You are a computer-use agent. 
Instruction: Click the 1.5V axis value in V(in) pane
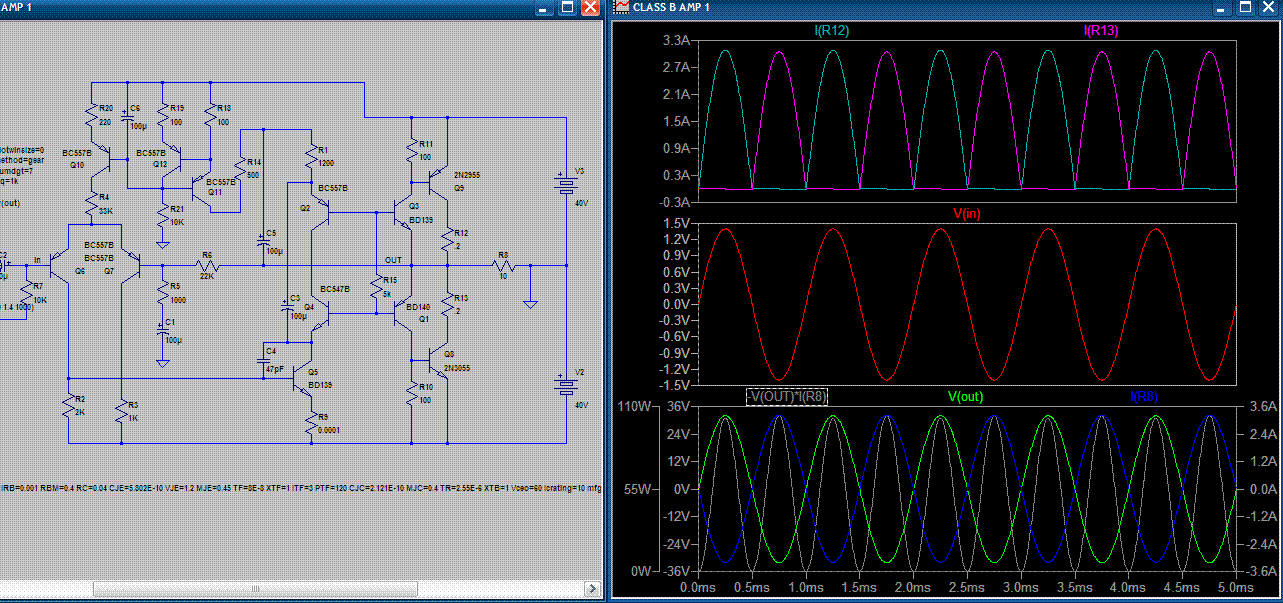pyautogui.click(x=676, y=224)
